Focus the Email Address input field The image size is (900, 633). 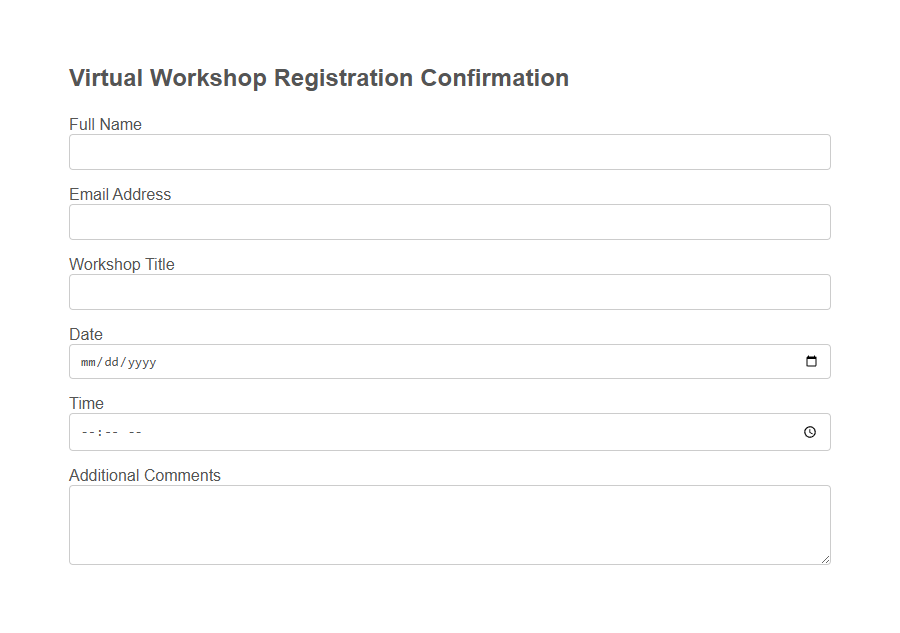(x=449, y=221)
